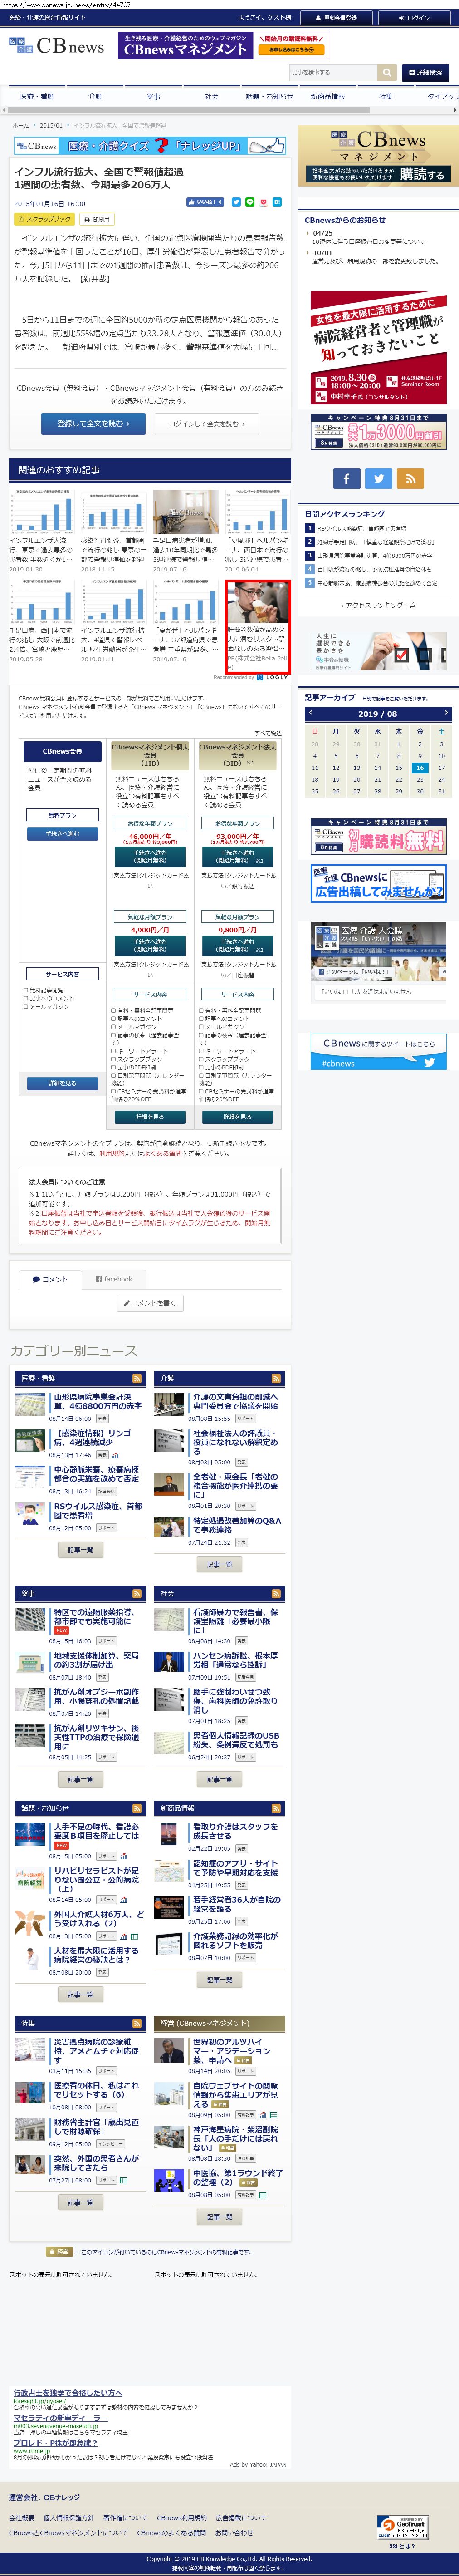Switch to the facebook comments tab
This screenshot has height=2576, width=459.
[113, 1279]
